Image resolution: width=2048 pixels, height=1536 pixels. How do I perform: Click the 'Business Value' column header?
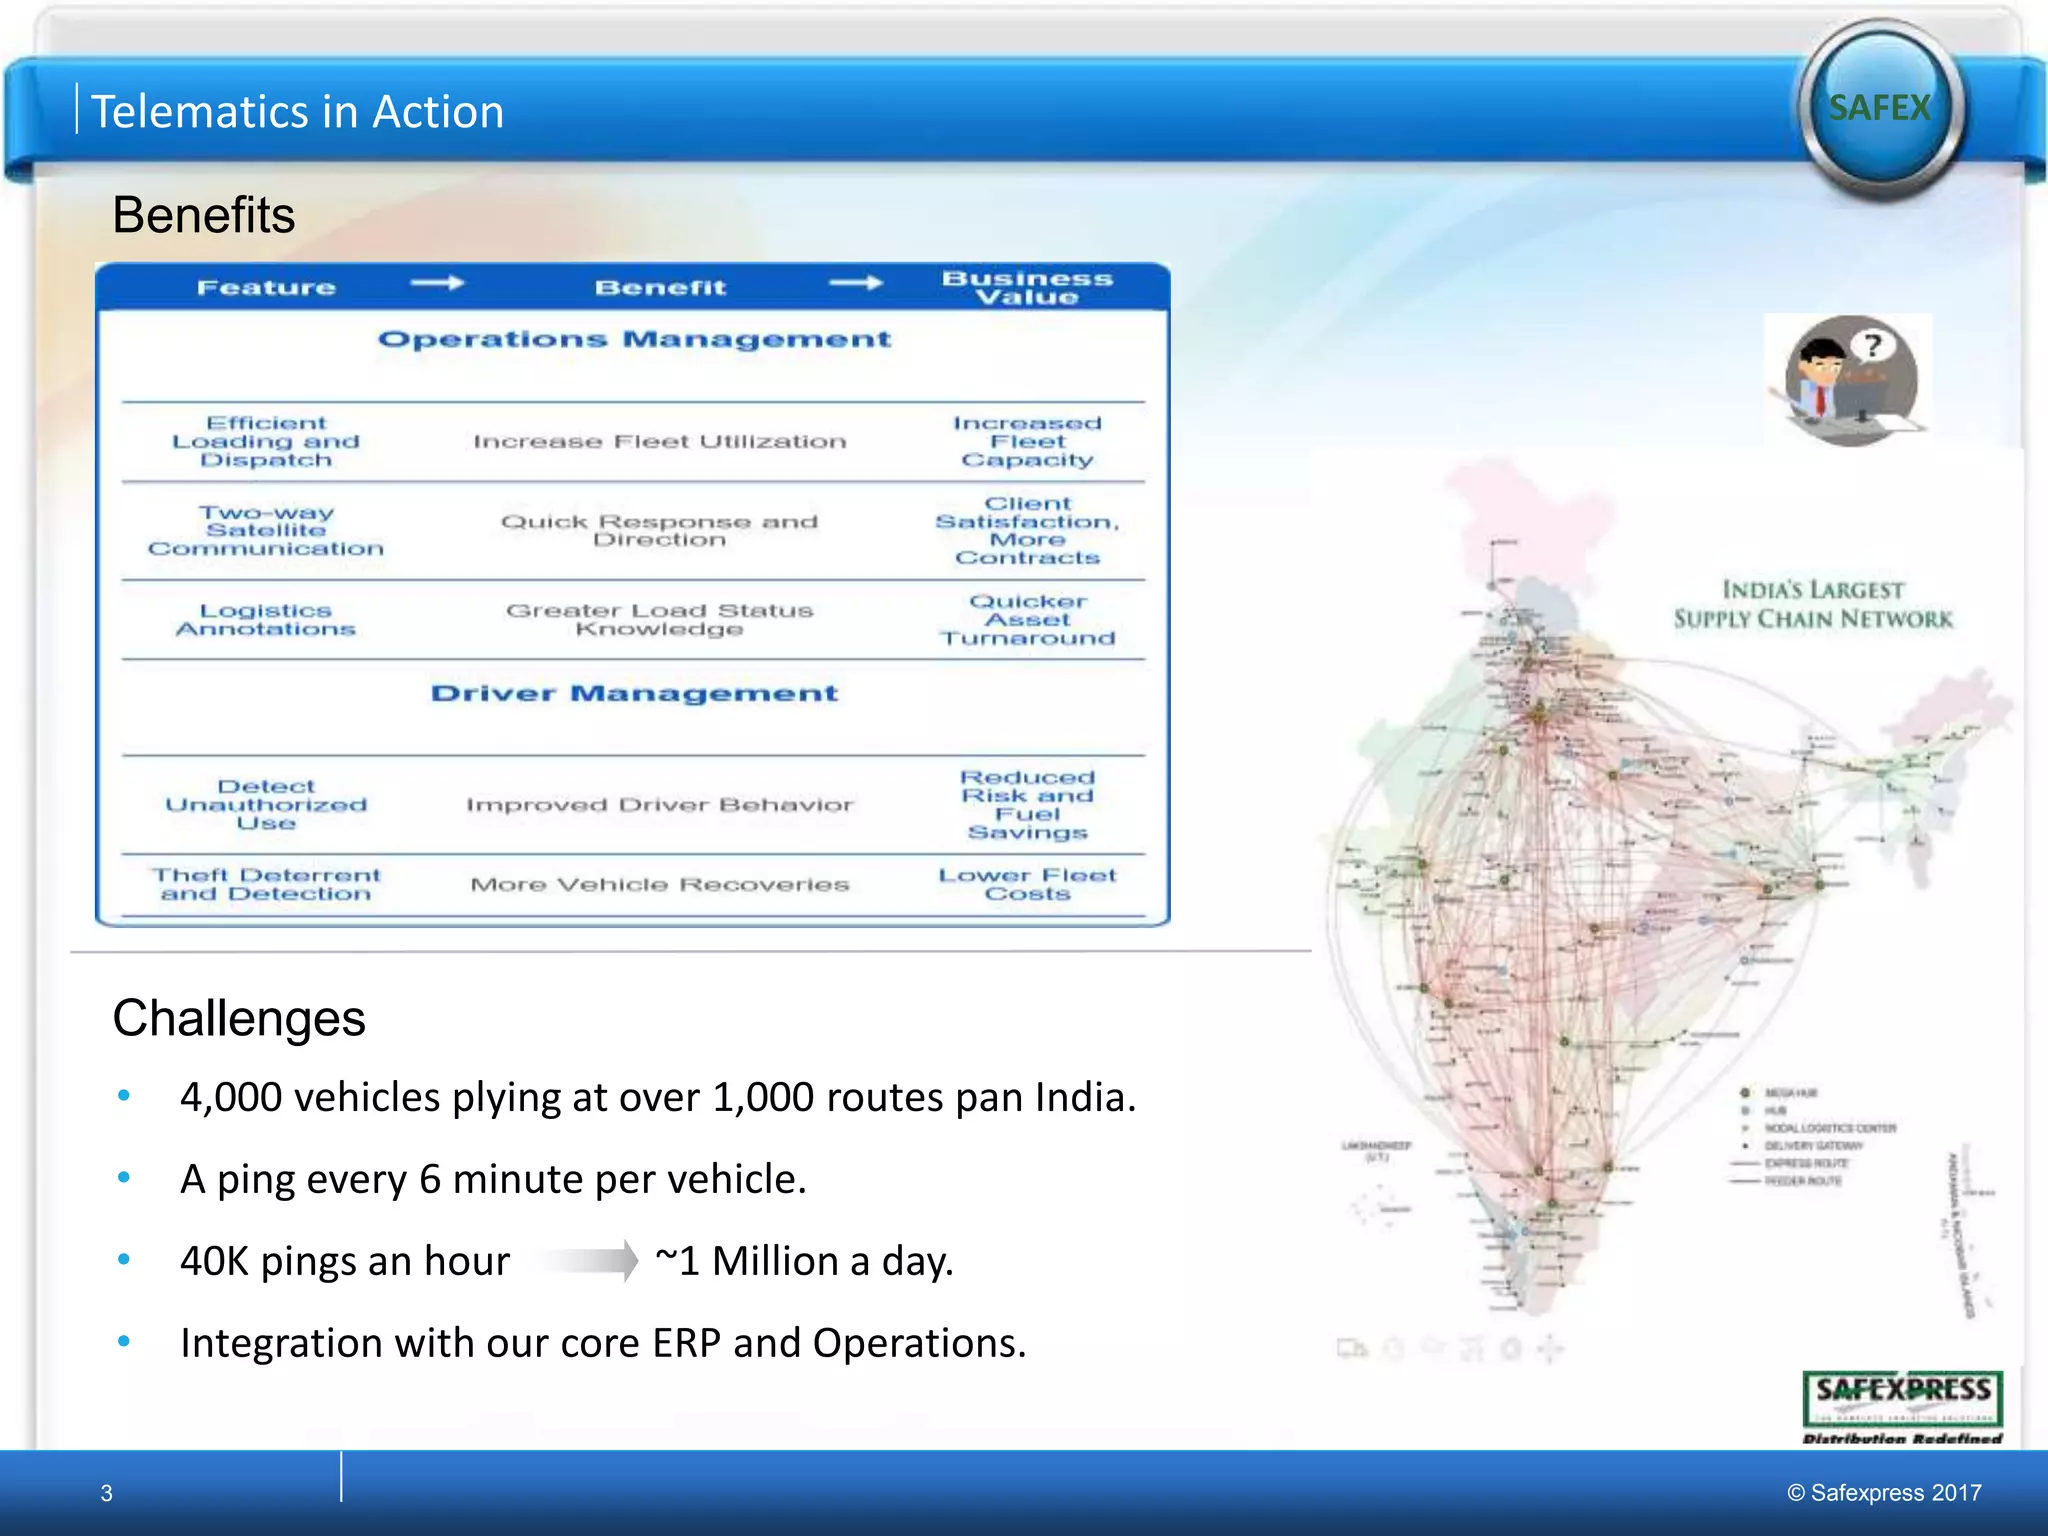pos(1027,287)
